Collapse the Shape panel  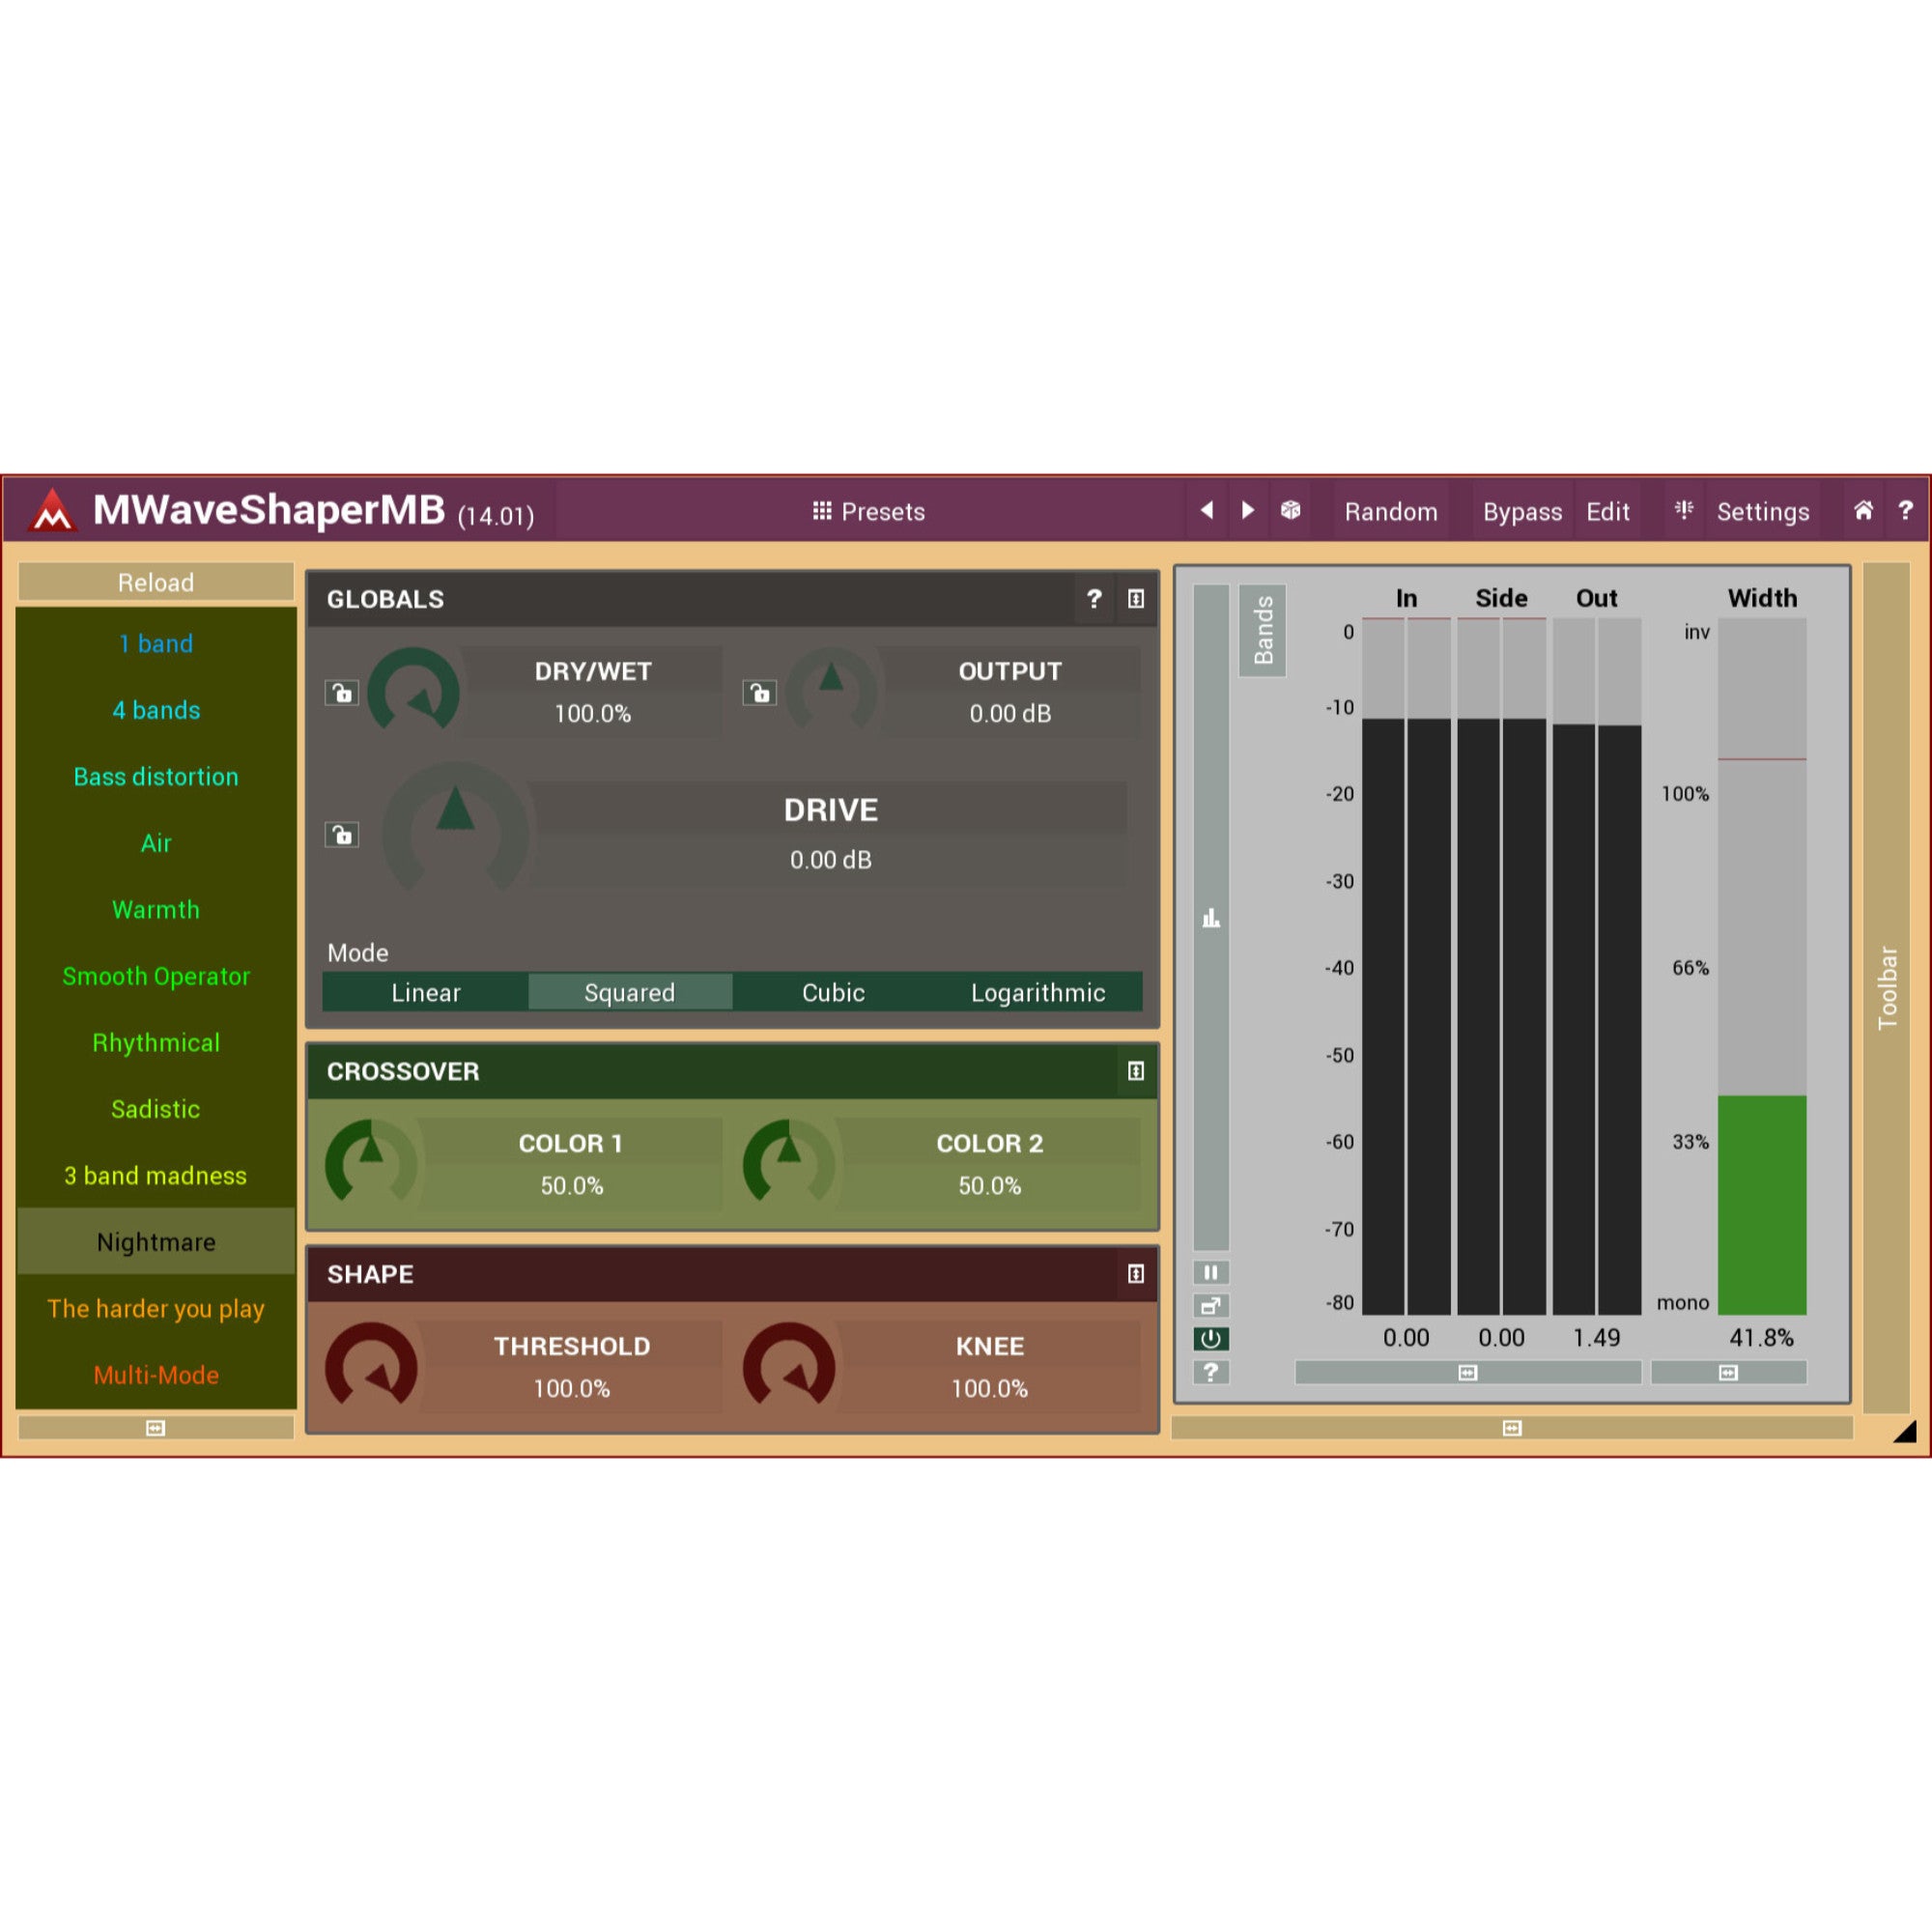click(1136, 1274)
